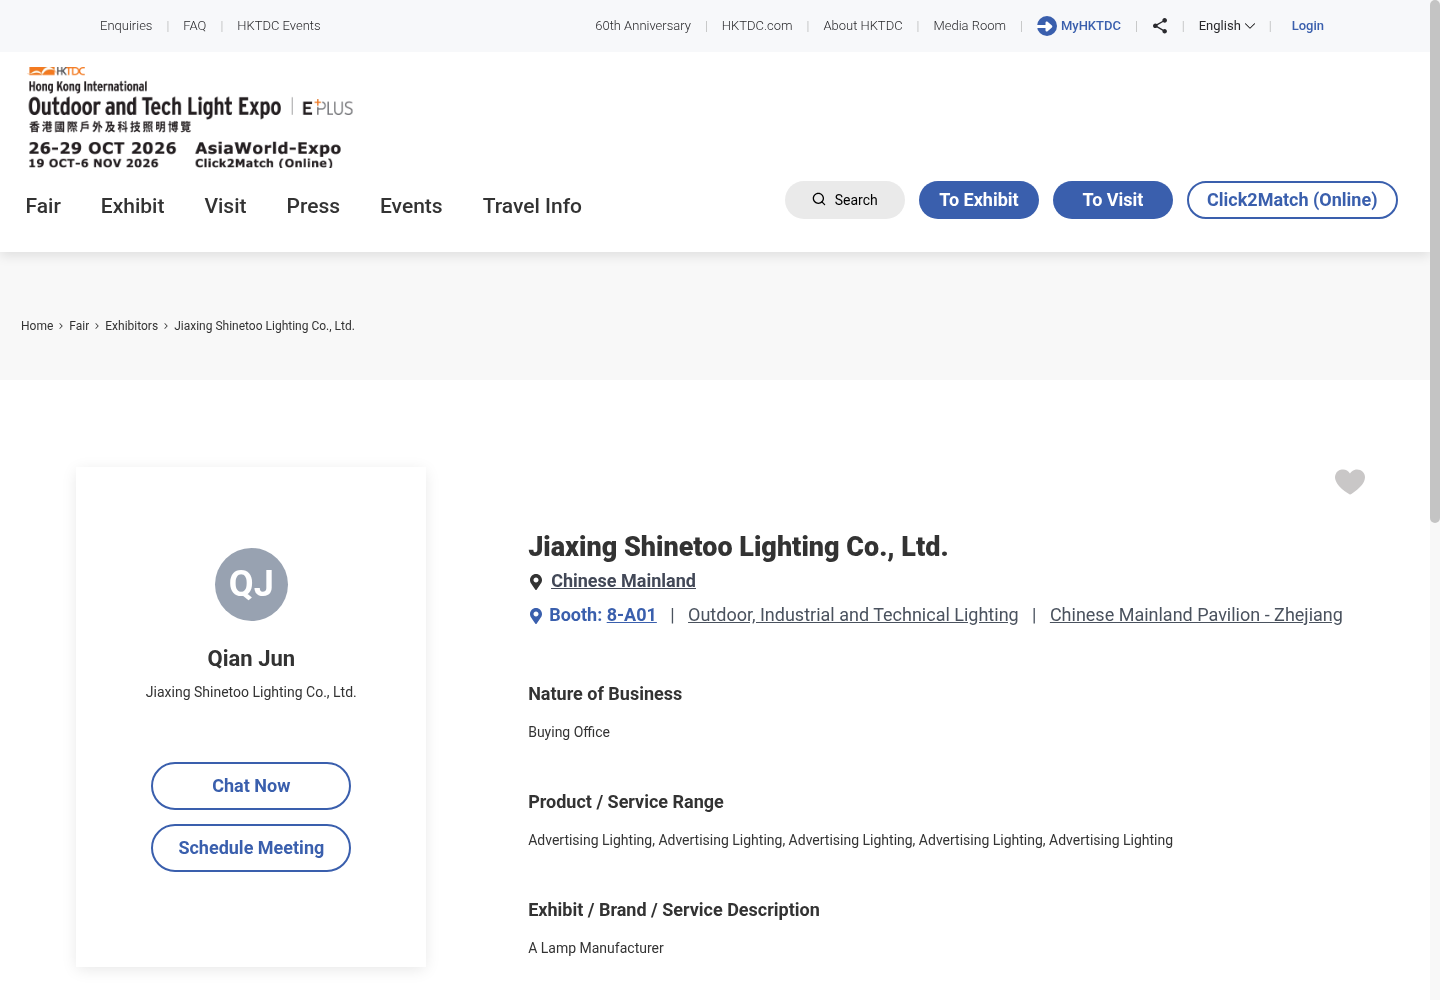Click the location pin beside Chinese Mainland
1440x1000 pixels.
(x=536, y=582)
